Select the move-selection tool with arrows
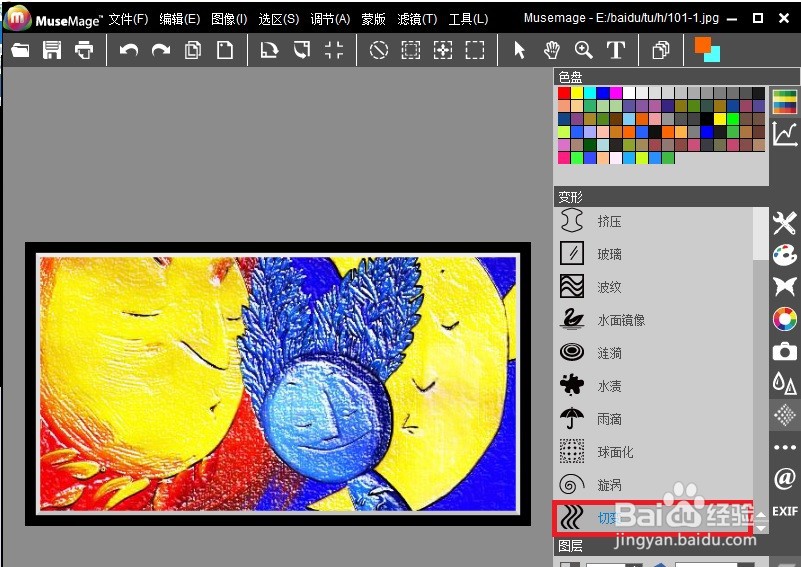Viewport: 801px width, 567px height. (x=442, y=50)
